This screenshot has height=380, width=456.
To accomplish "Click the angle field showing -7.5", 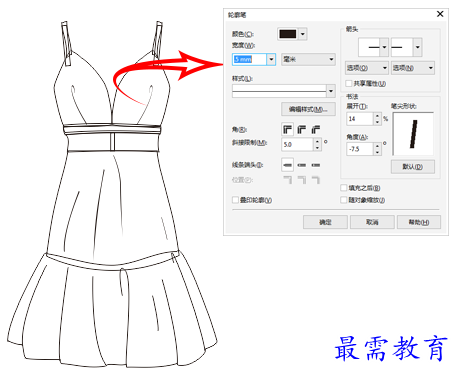I will 360,149.
